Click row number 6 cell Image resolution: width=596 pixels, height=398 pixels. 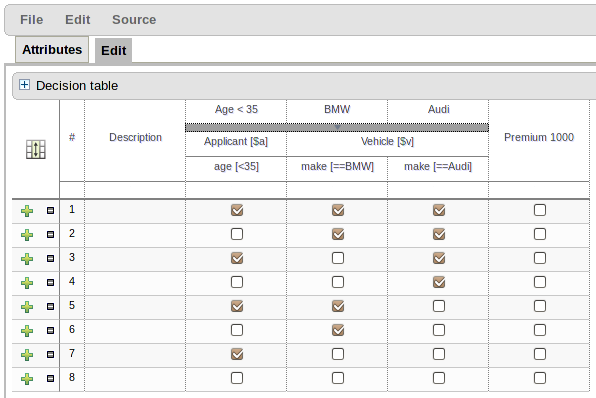[x=72, y=330]
